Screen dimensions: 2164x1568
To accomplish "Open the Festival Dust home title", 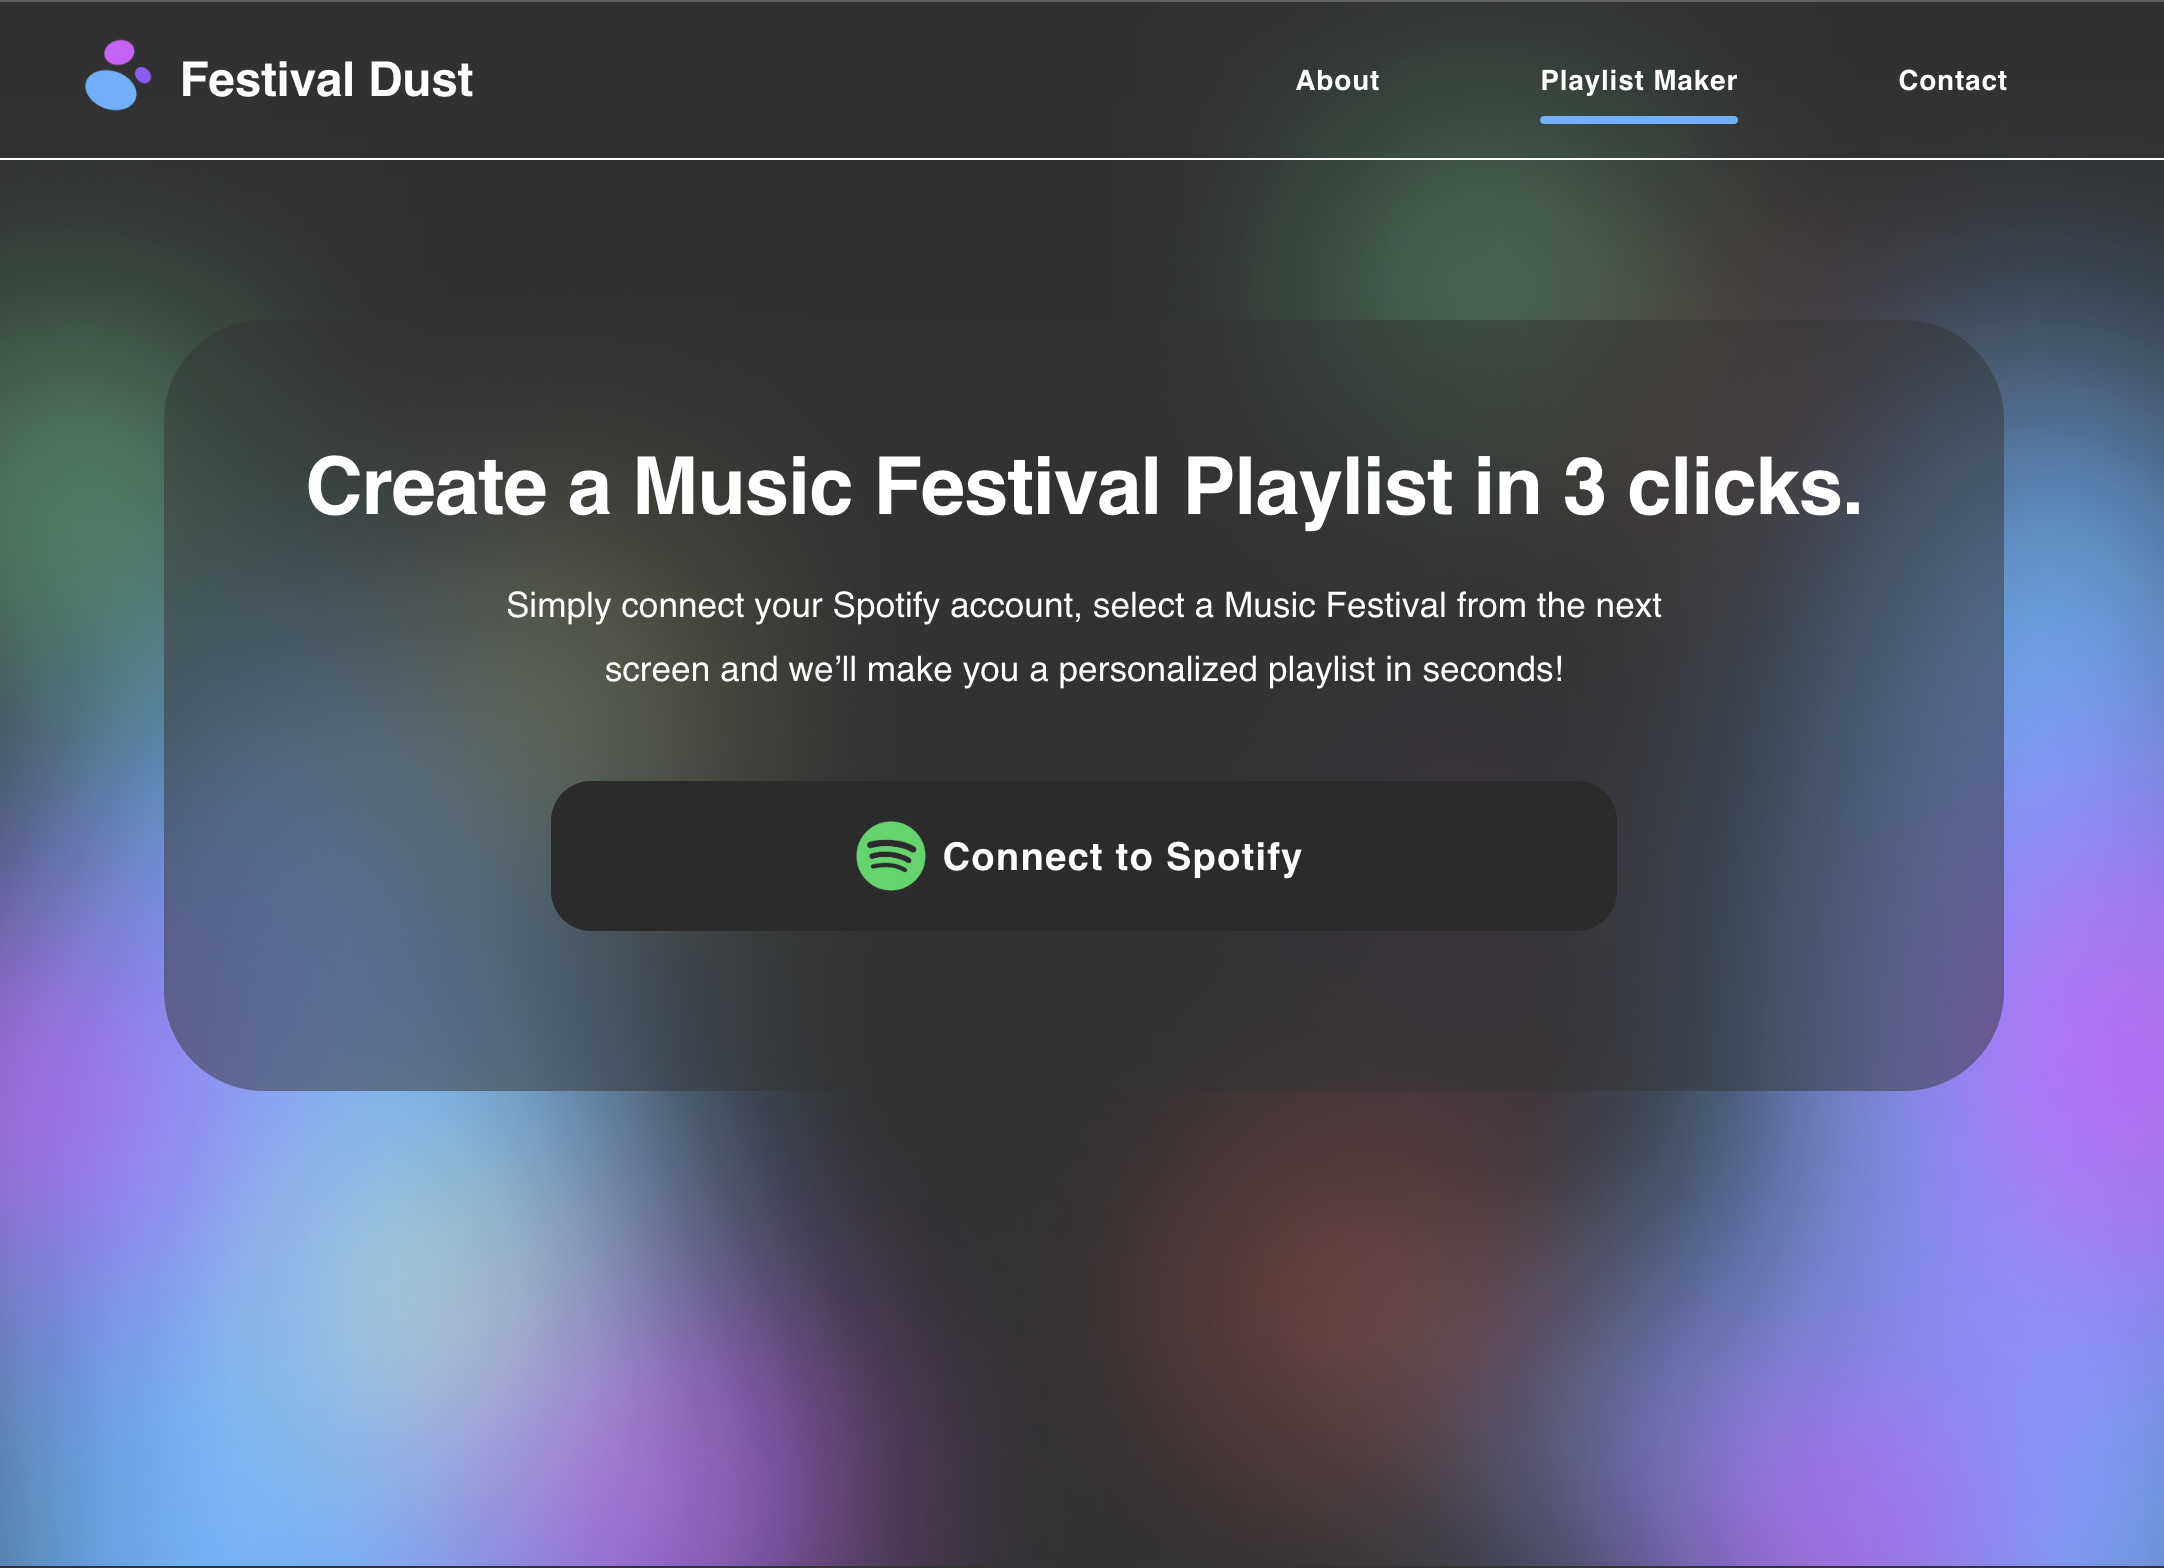I will pyautogui.click(x=326, y=80).
